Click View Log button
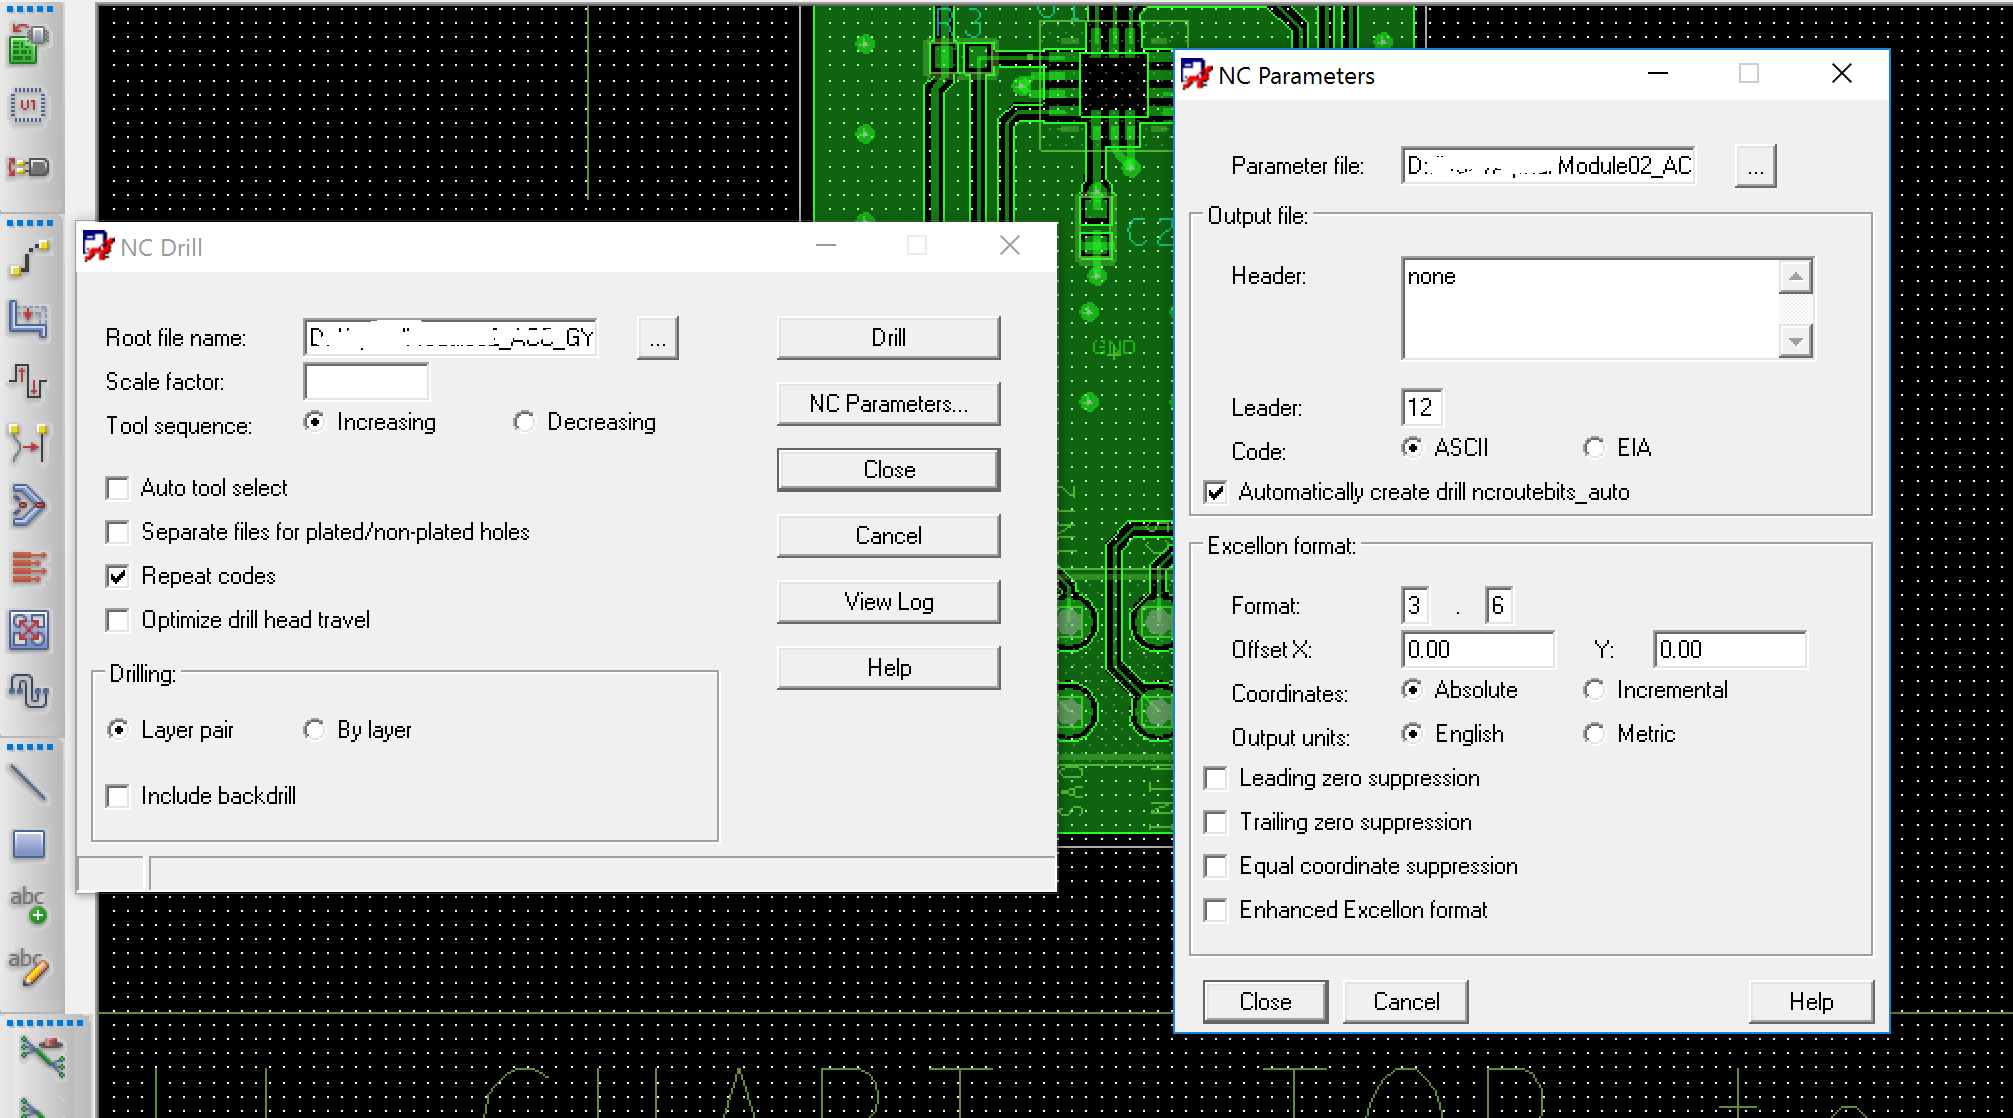2013x1118 pixels. (888, 602)
